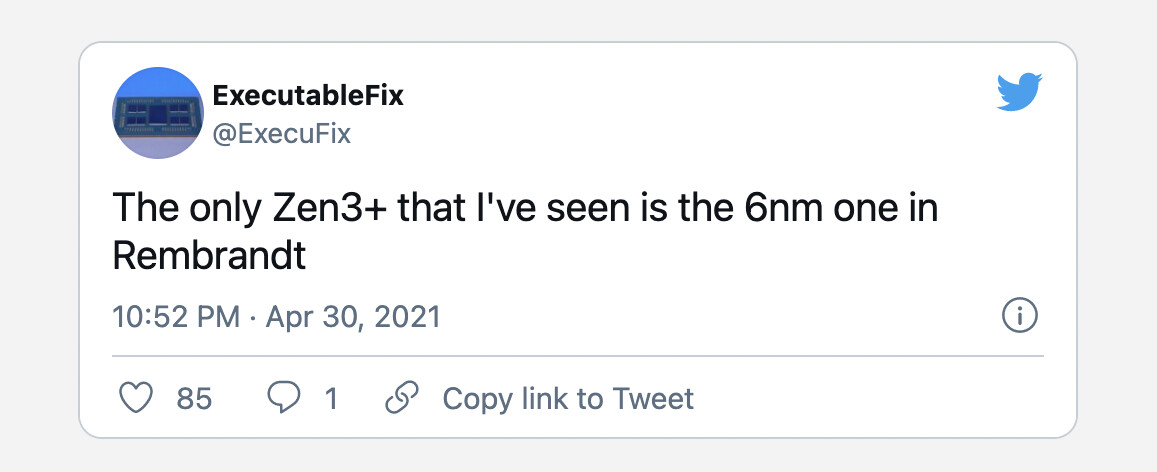Open the tweet timestamp 10:52 PM link
The image size is (1157, 472).
(x=176, y=317)
